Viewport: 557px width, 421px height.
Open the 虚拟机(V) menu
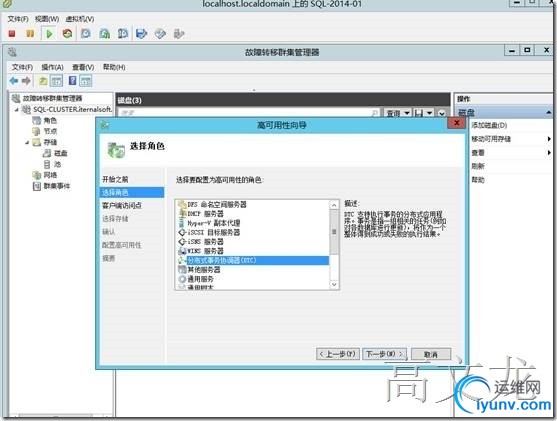[80, 19]
